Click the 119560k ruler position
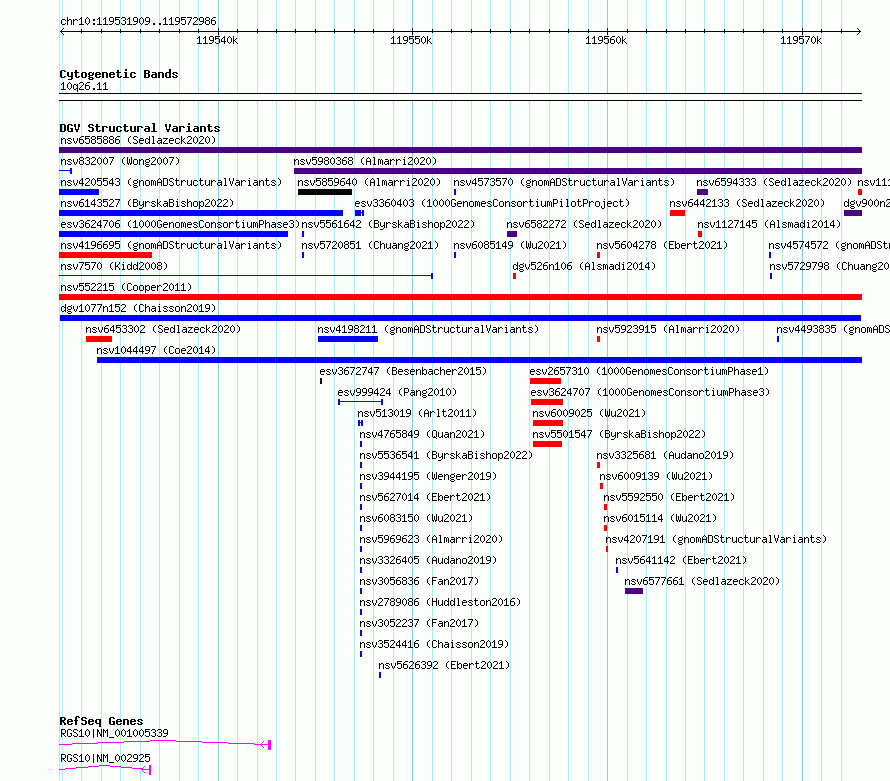 (606, 40)
